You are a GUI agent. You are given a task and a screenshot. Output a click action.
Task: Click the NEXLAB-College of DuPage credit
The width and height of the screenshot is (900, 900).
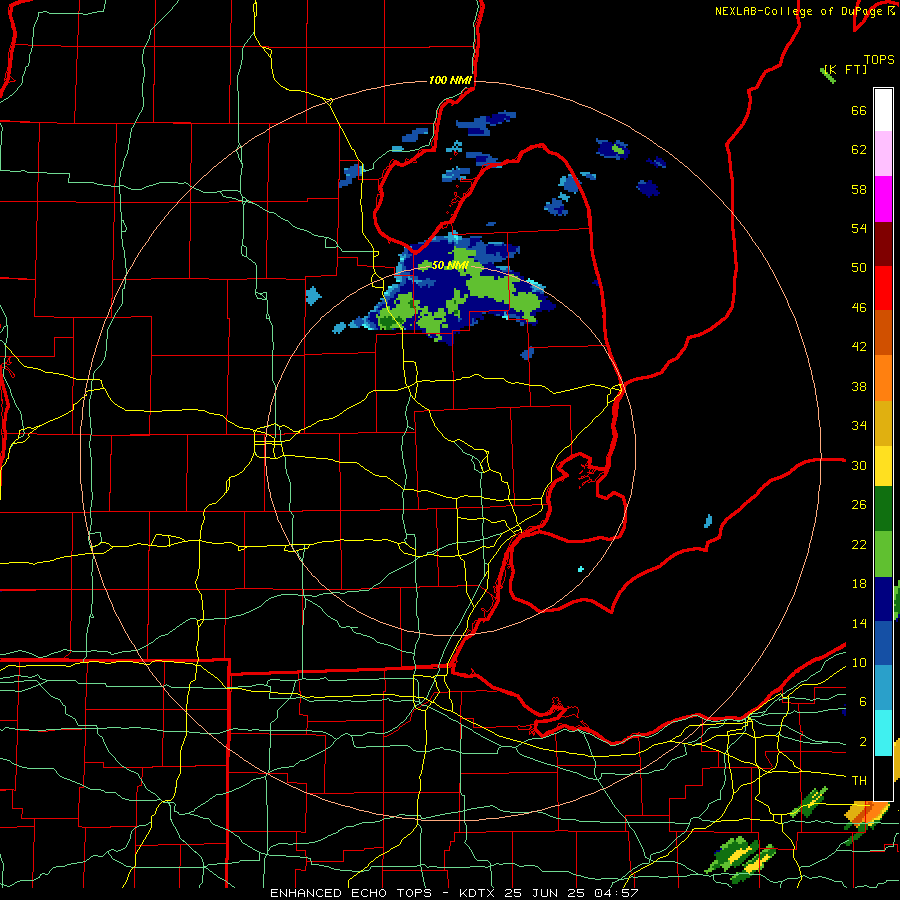805,11
